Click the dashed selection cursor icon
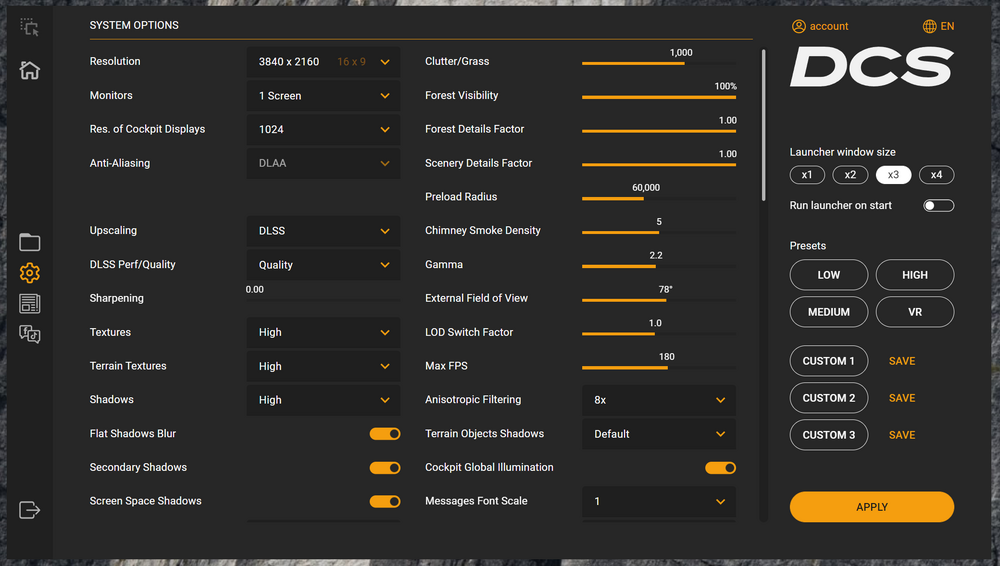The image size is (1000, 566). pos(30,27)
